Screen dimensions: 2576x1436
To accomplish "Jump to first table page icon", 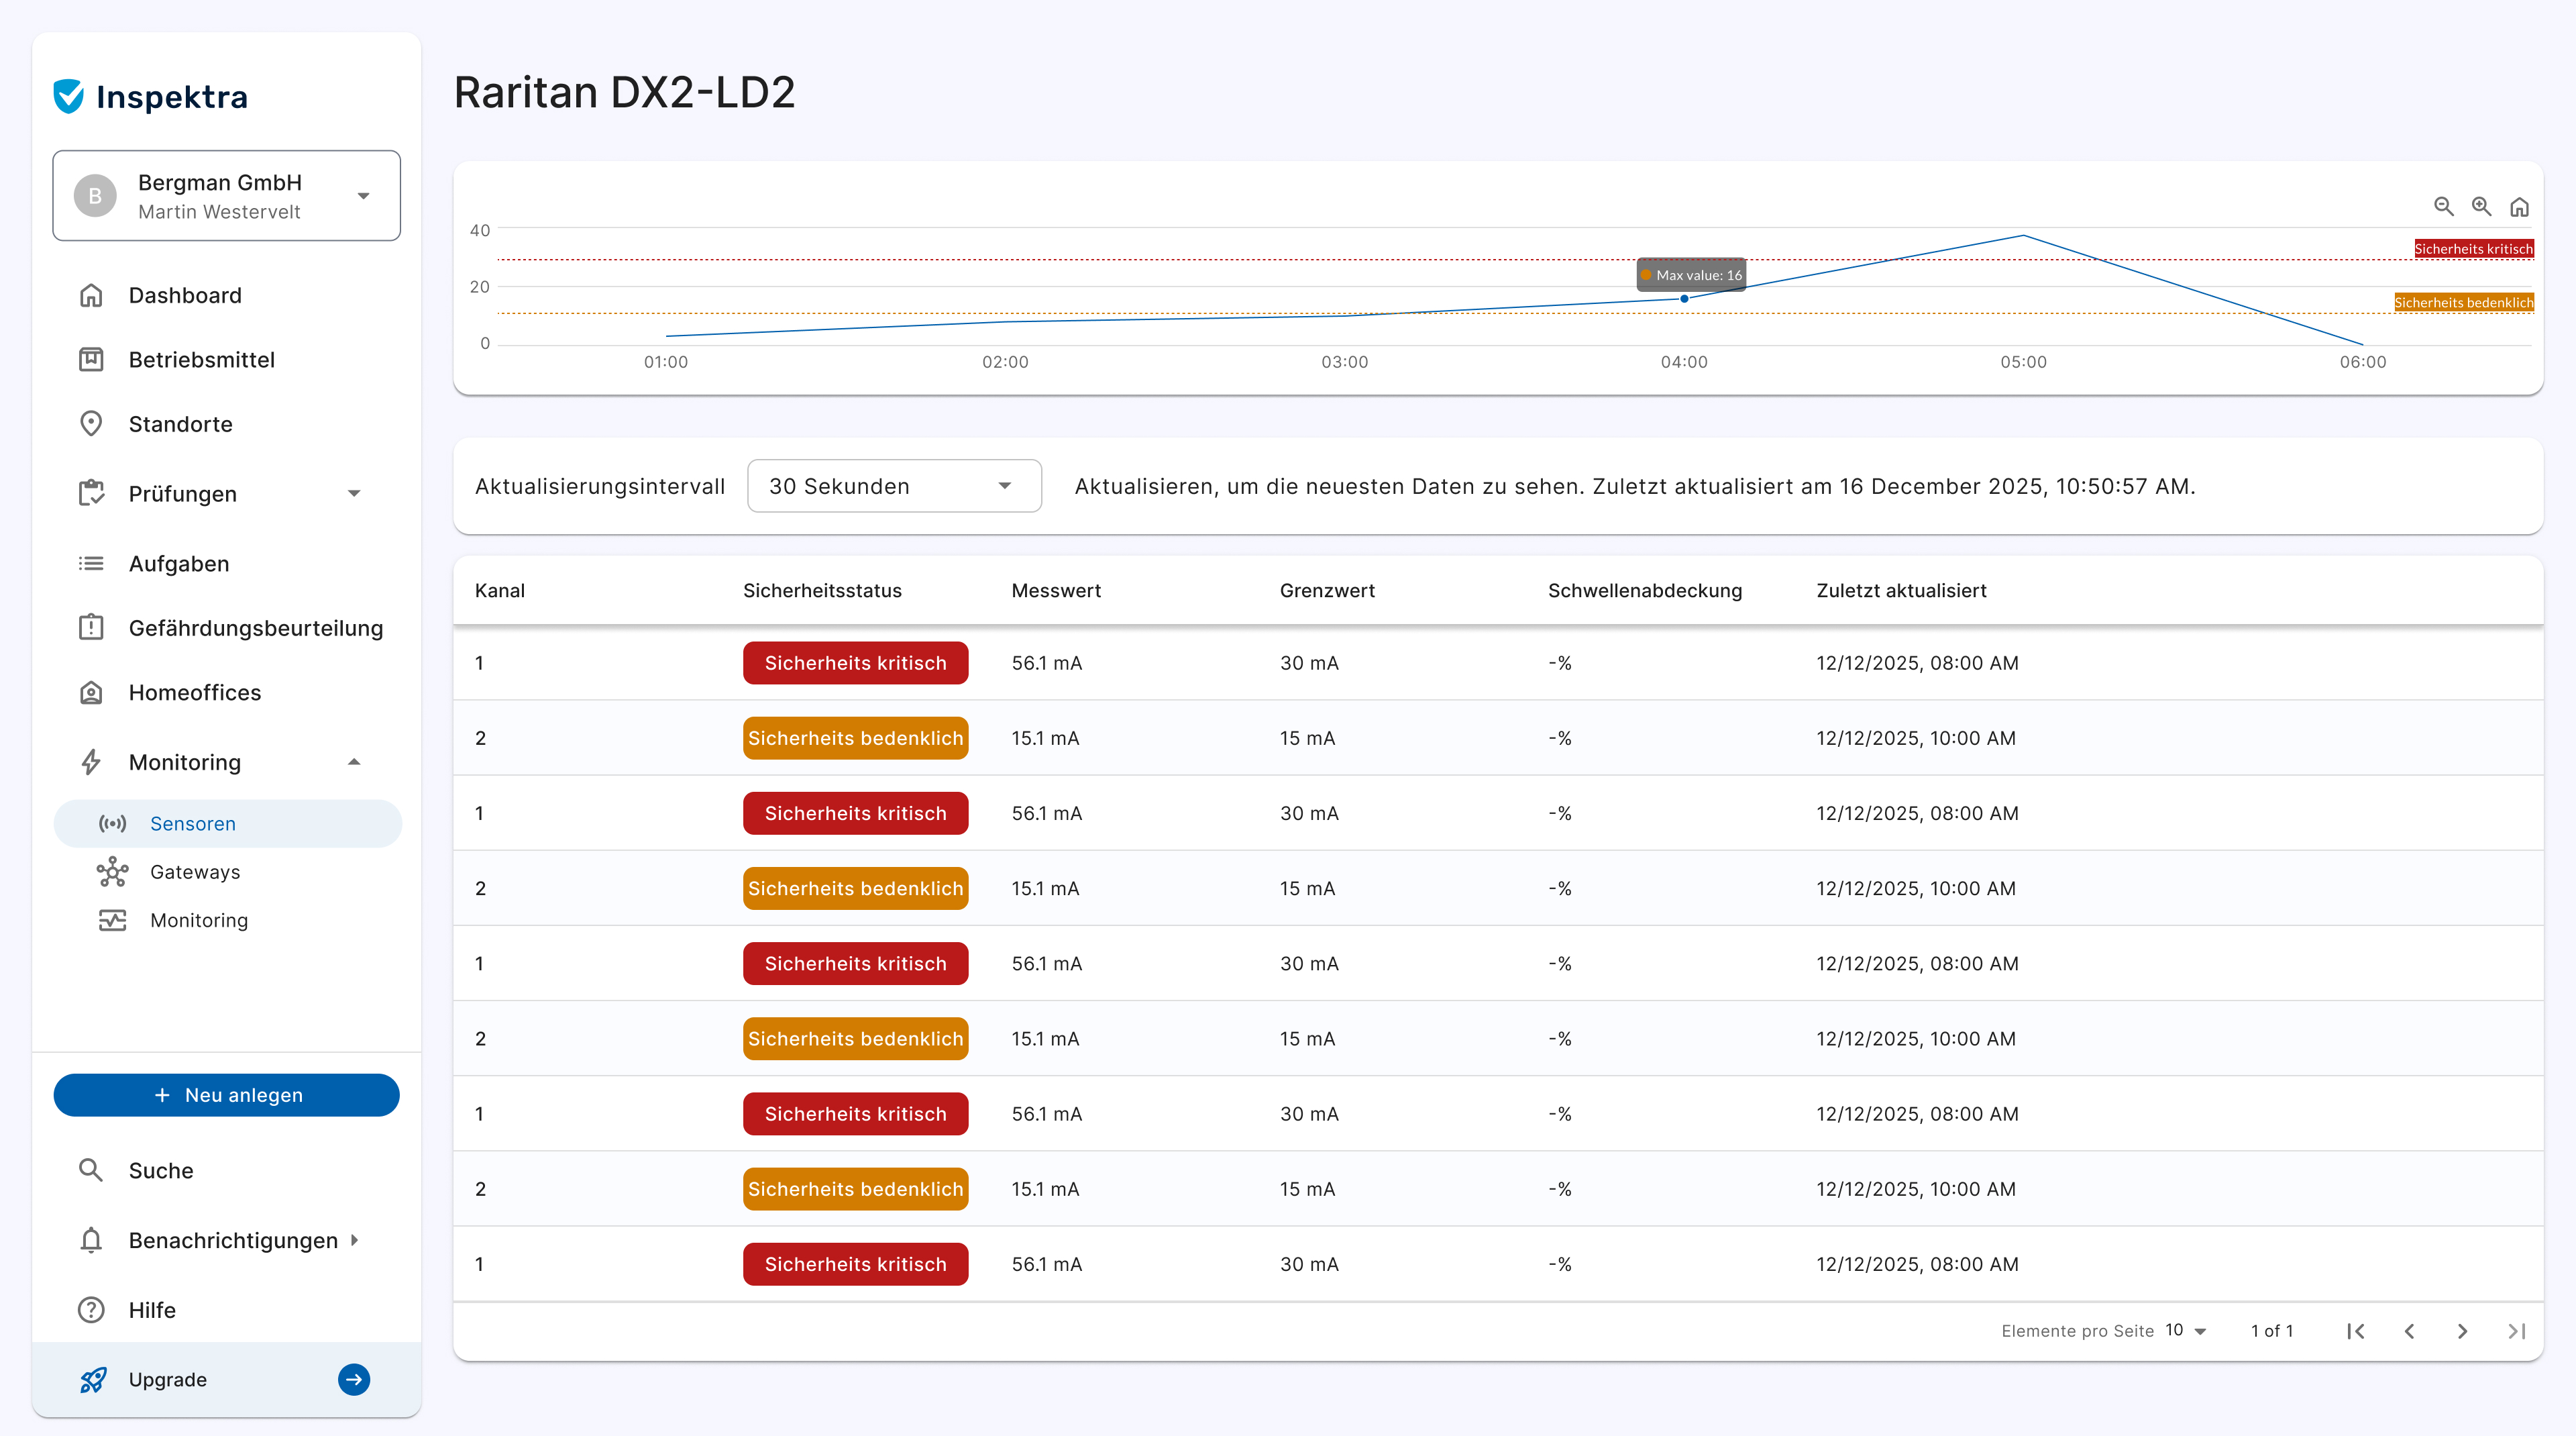I will click(x=2356, y=1331).
